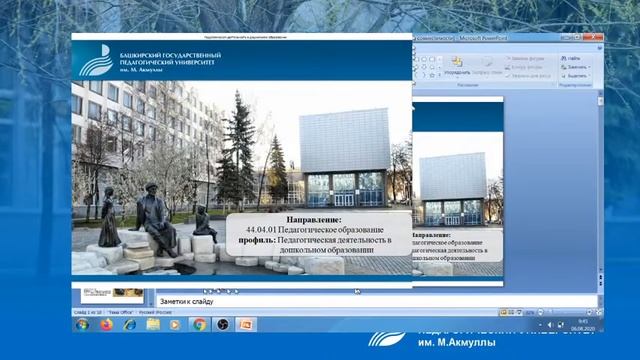Open Firefox from the taskbar
640x360 pixels.
107,324
